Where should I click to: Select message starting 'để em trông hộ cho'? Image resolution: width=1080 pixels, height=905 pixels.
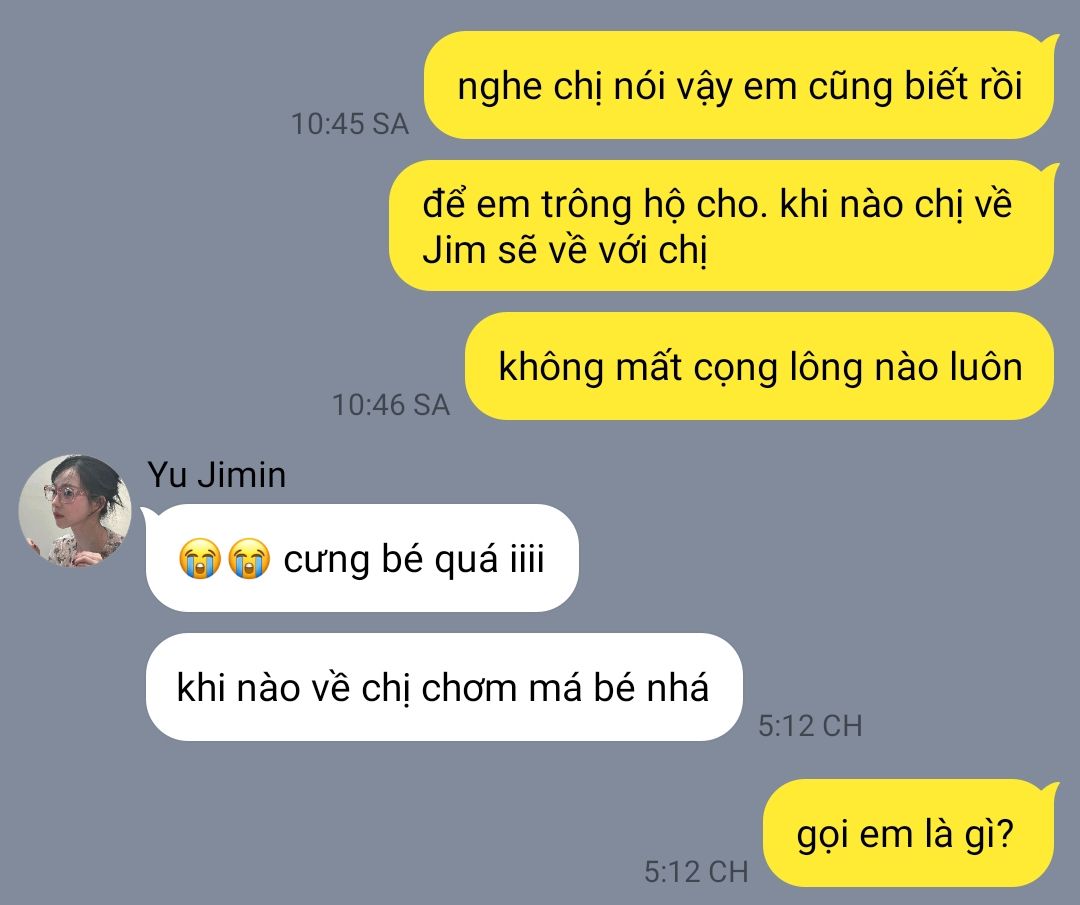click(722, 226)
